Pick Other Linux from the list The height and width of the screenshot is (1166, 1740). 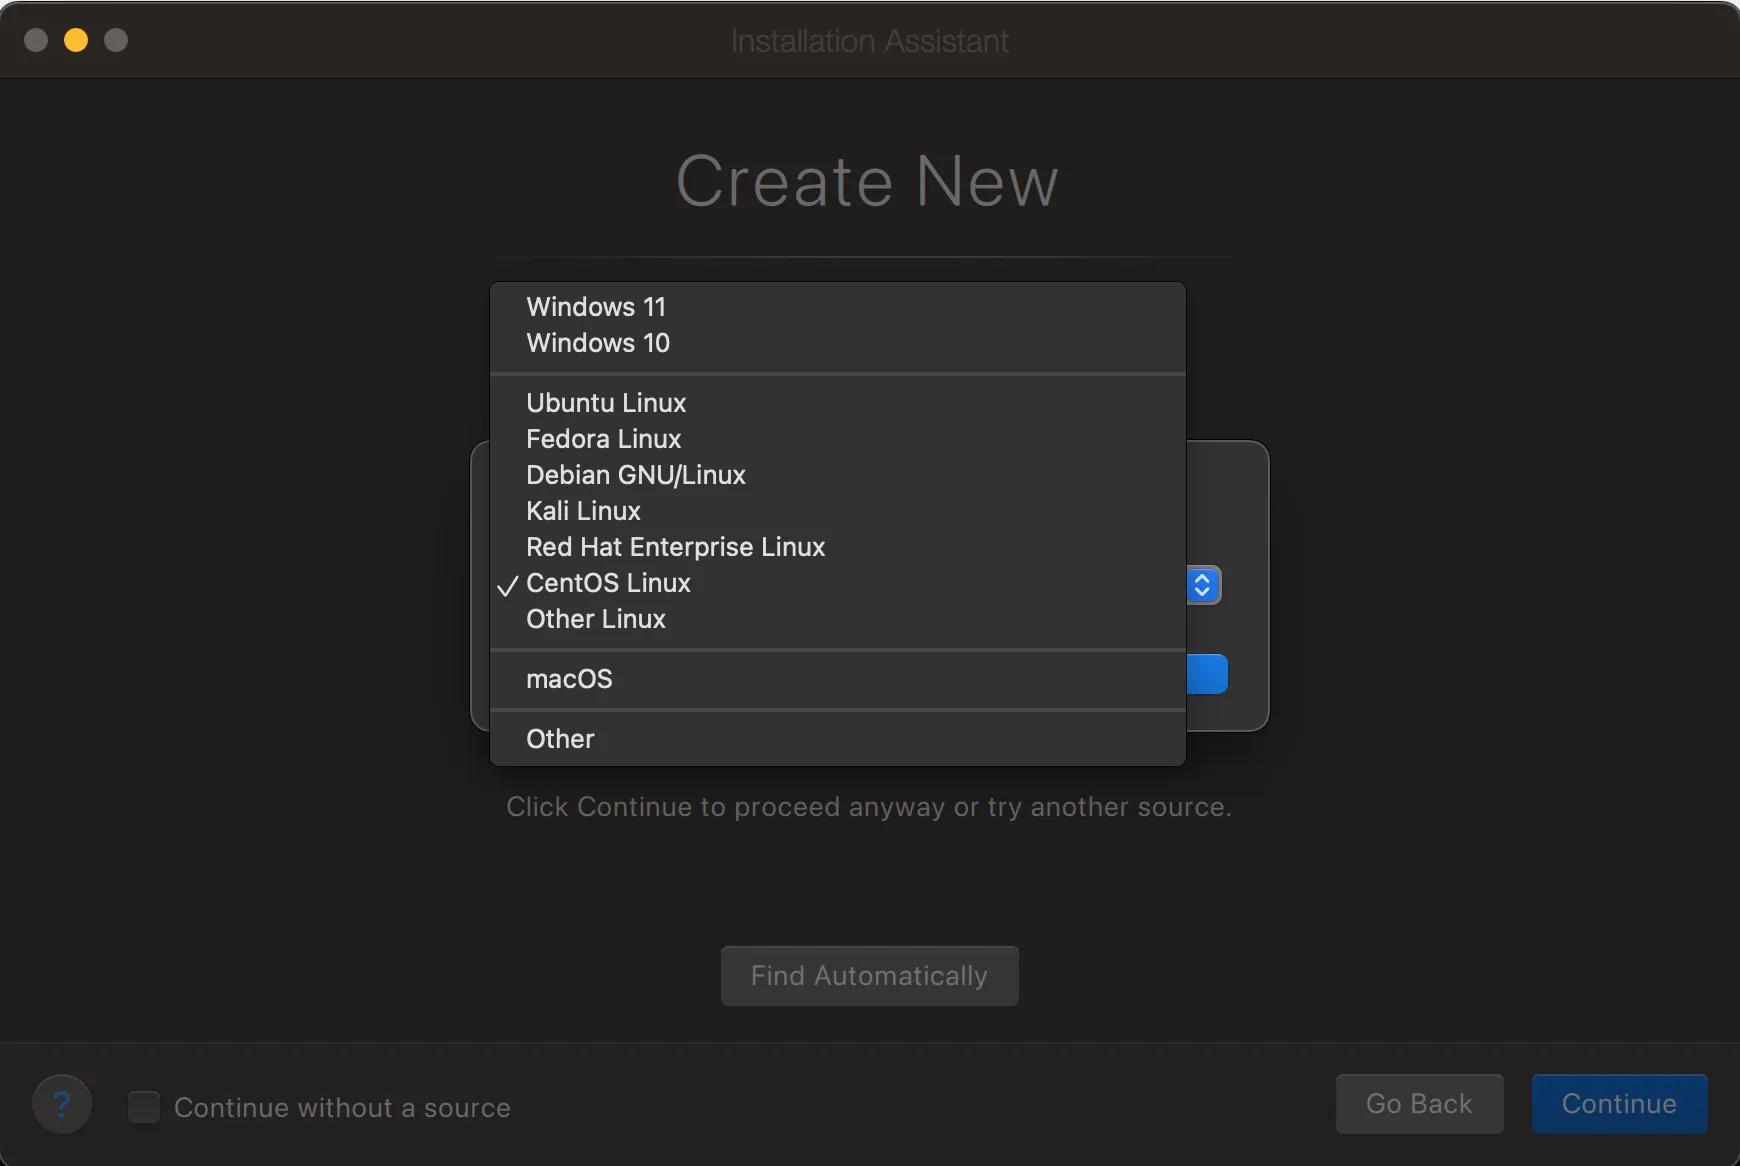(x=596, y=619)
